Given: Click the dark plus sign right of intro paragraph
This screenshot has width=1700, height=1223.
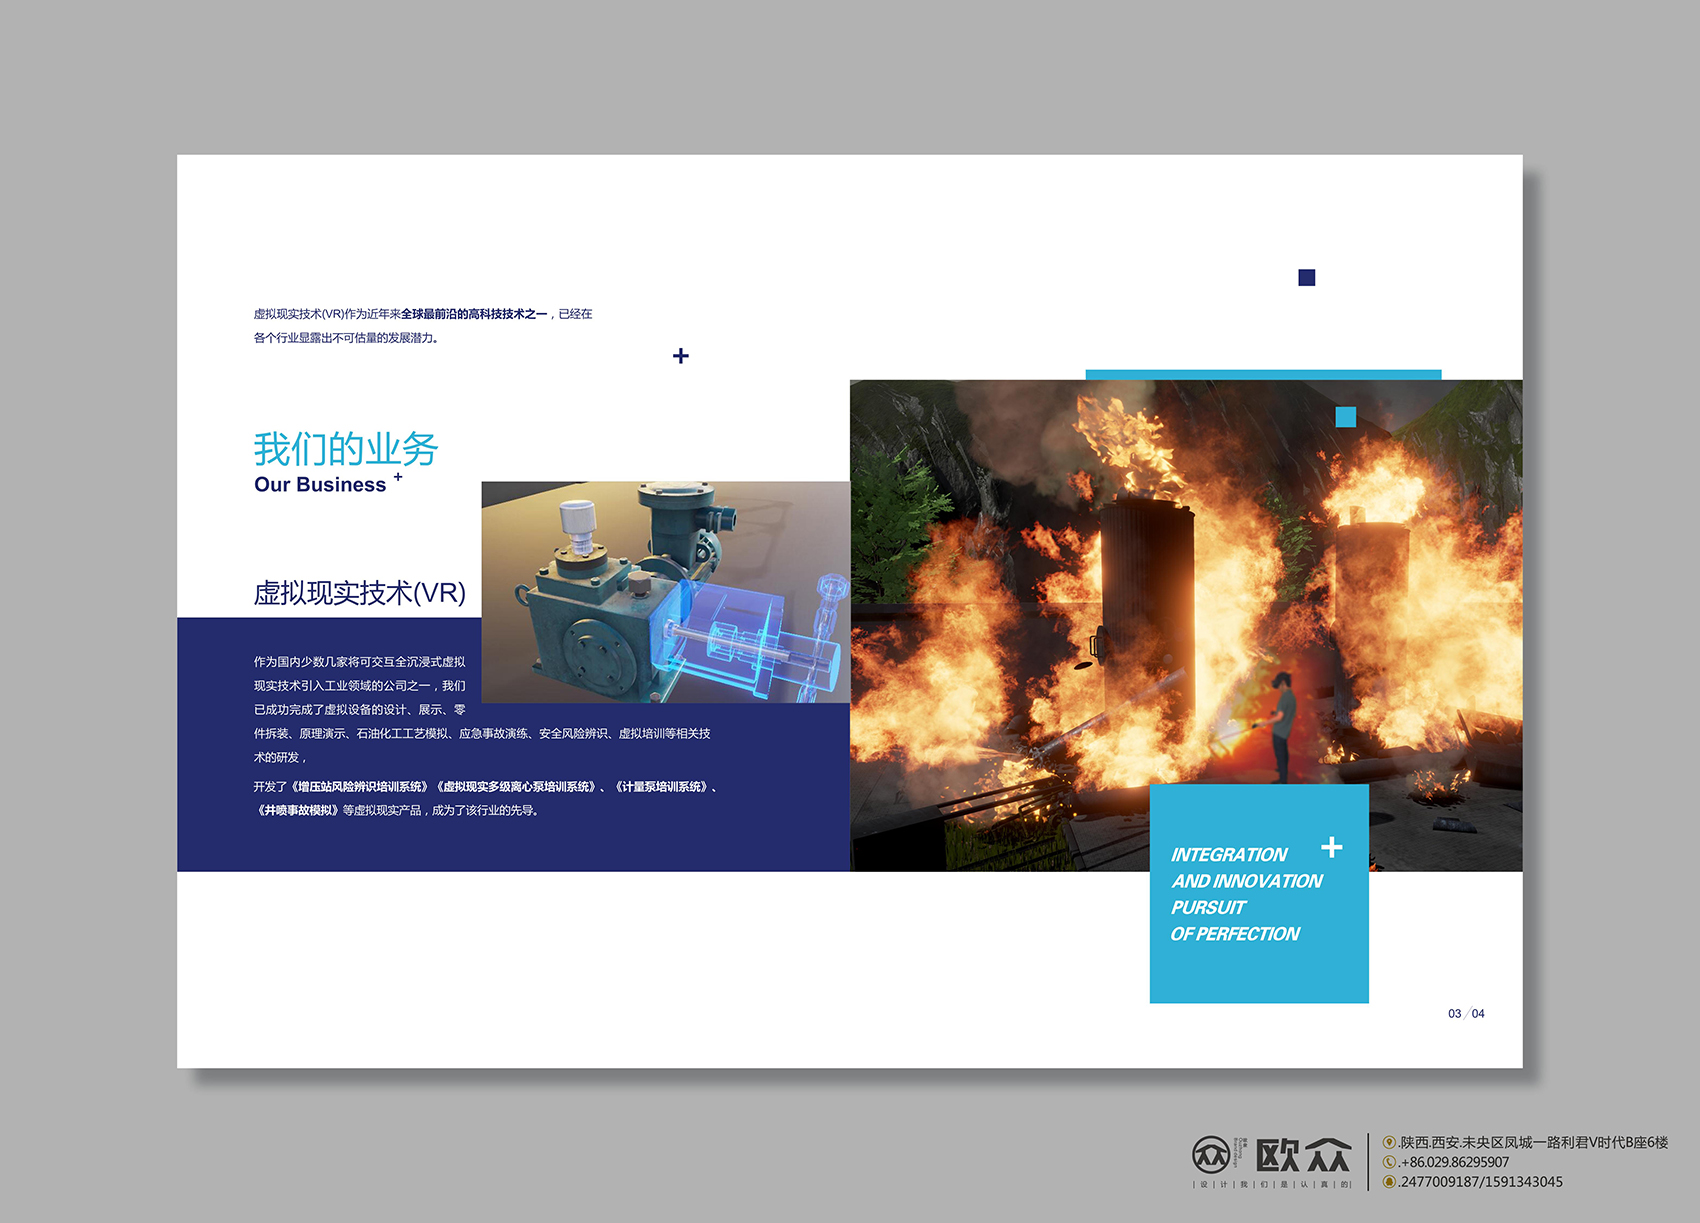Looking at the screenshot, I should (x=681, y=356).
